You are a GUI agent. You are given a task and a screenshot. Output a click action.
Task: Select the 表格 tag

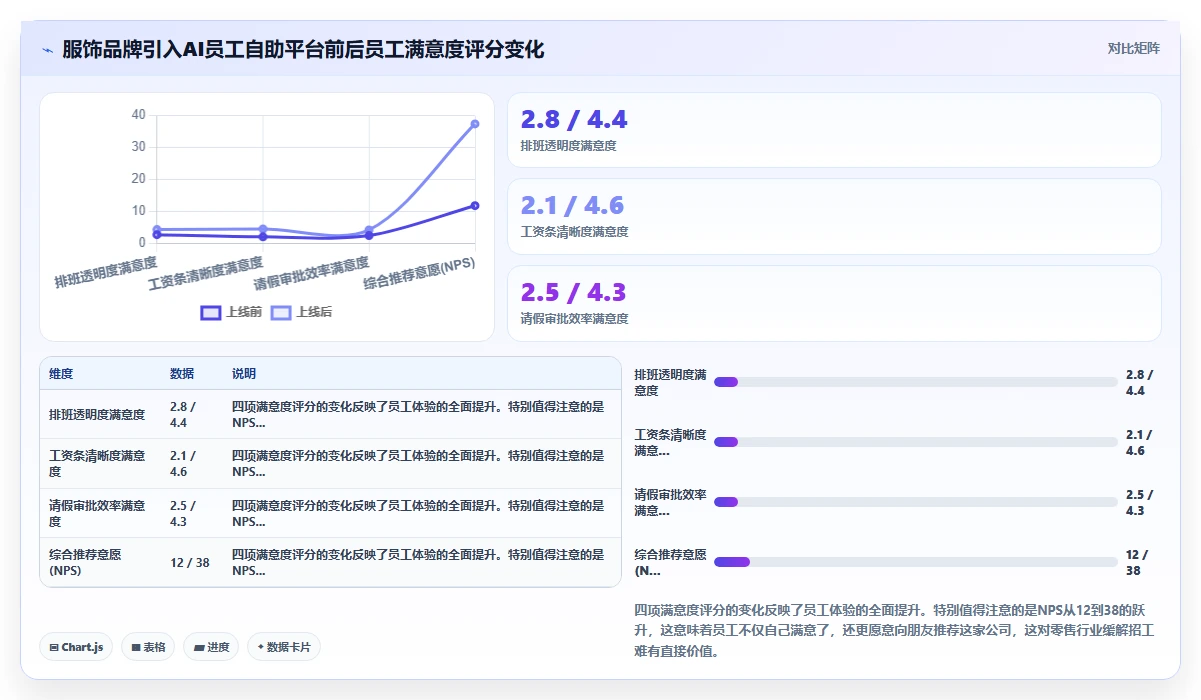[148, 647]
